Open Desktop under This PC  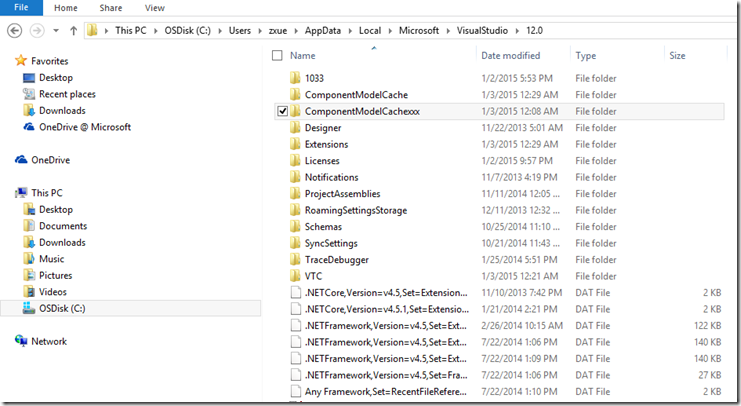(56, 209)
